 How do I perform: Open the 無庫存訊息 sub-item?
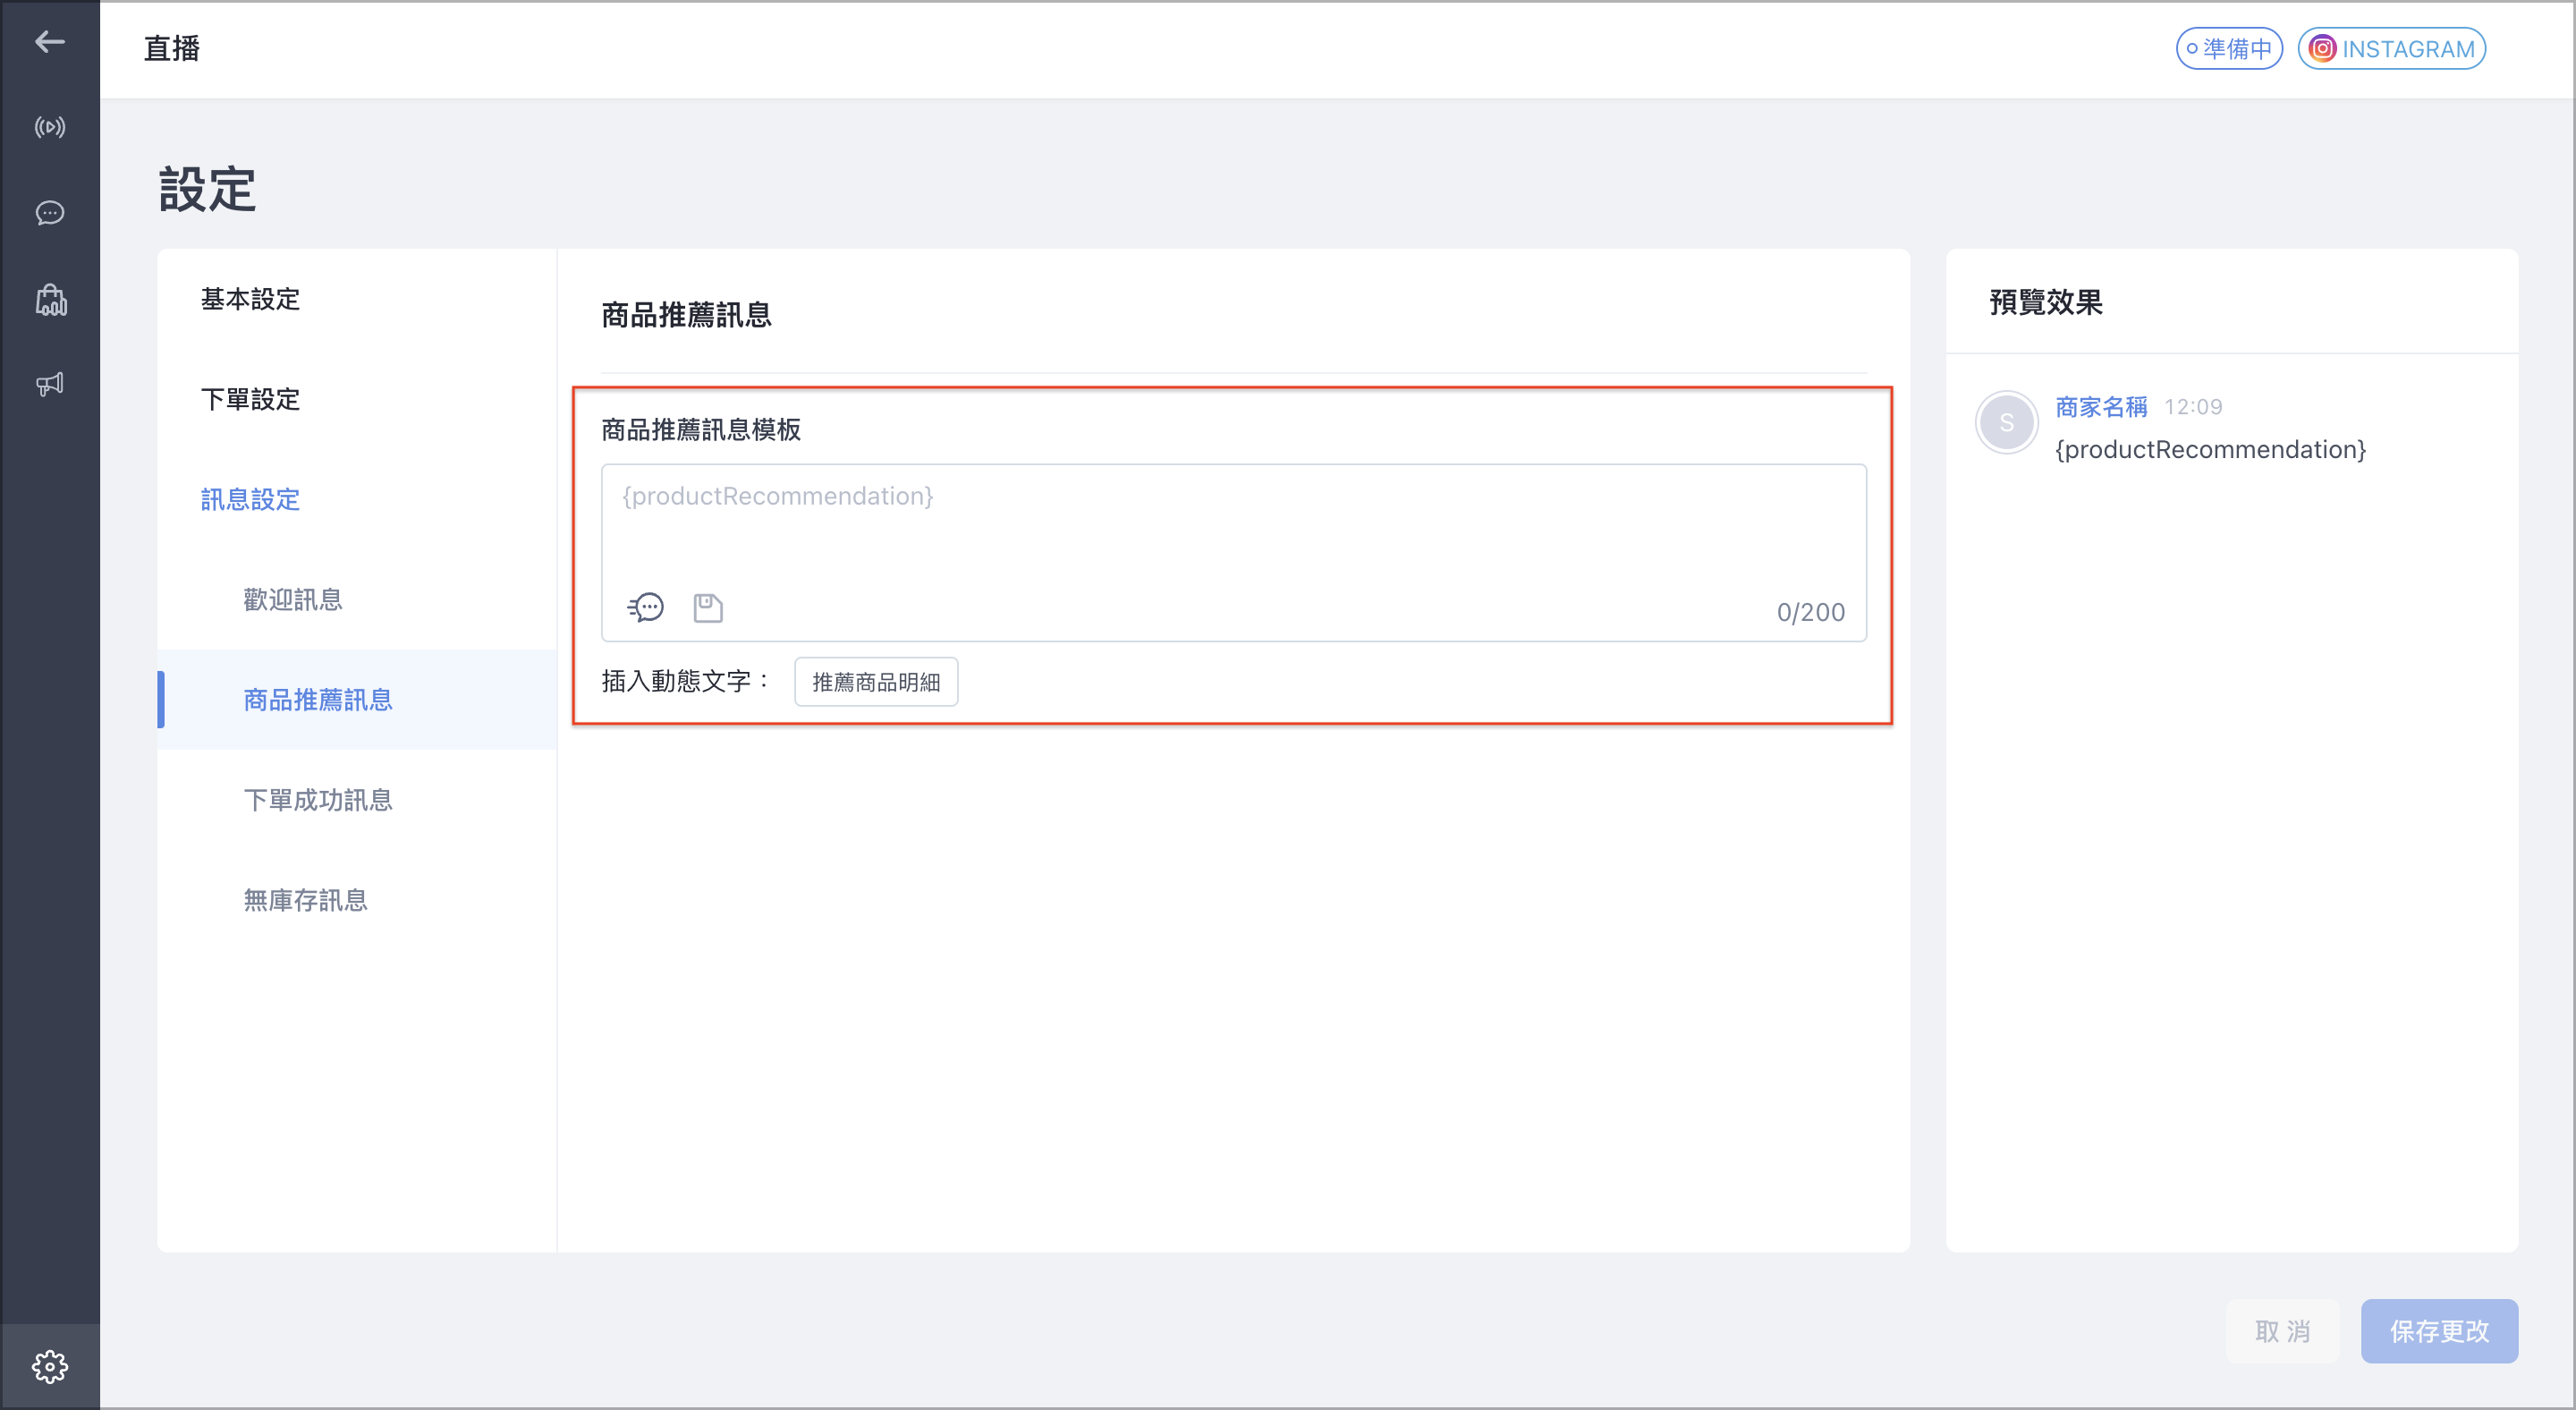point(306,899)
